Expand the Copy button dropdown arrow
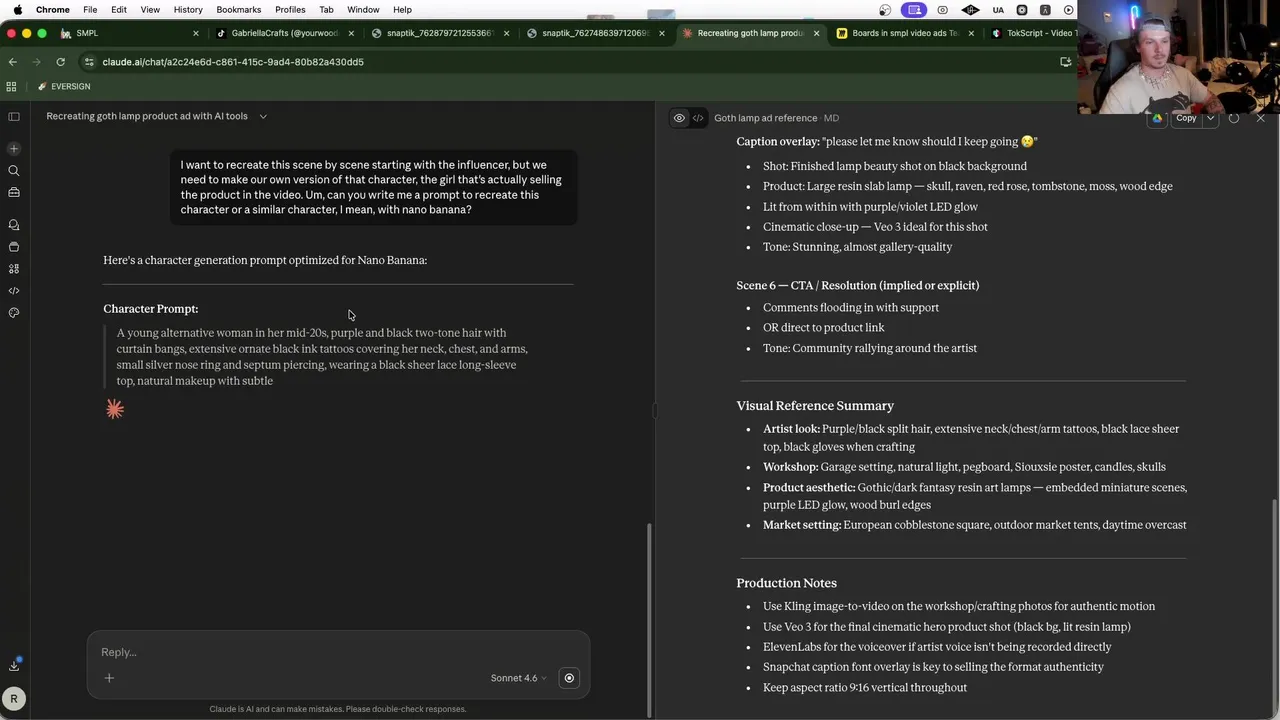 tap(1210, 118)
